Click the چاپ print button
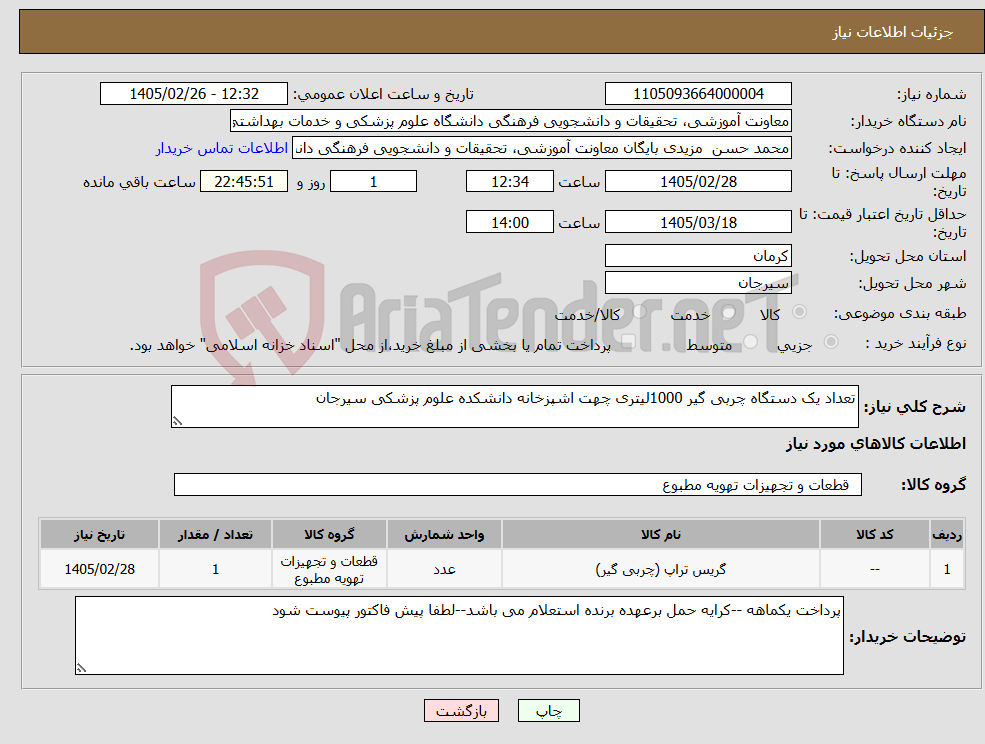 pyautogui.click(x=548, y=711)
